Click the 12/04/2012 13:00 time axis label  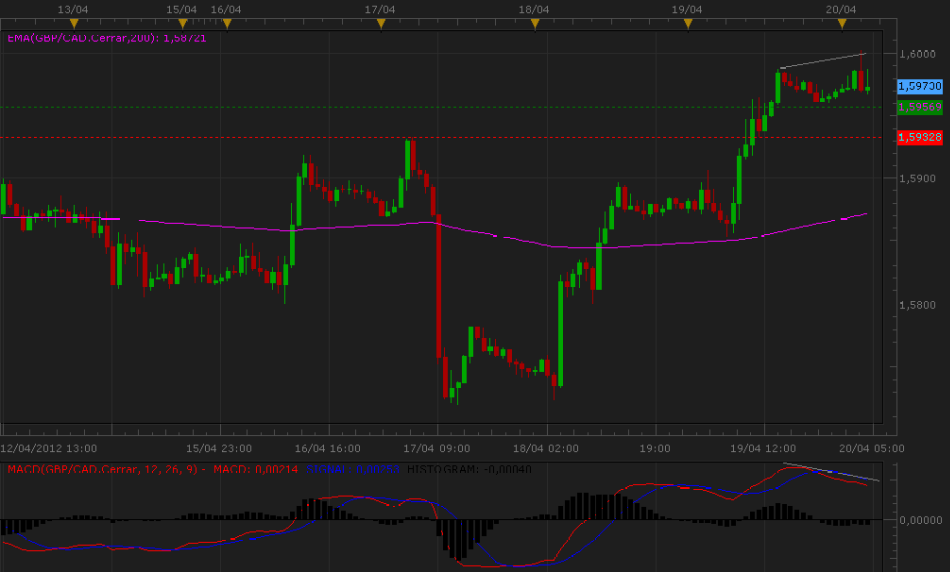49,448
